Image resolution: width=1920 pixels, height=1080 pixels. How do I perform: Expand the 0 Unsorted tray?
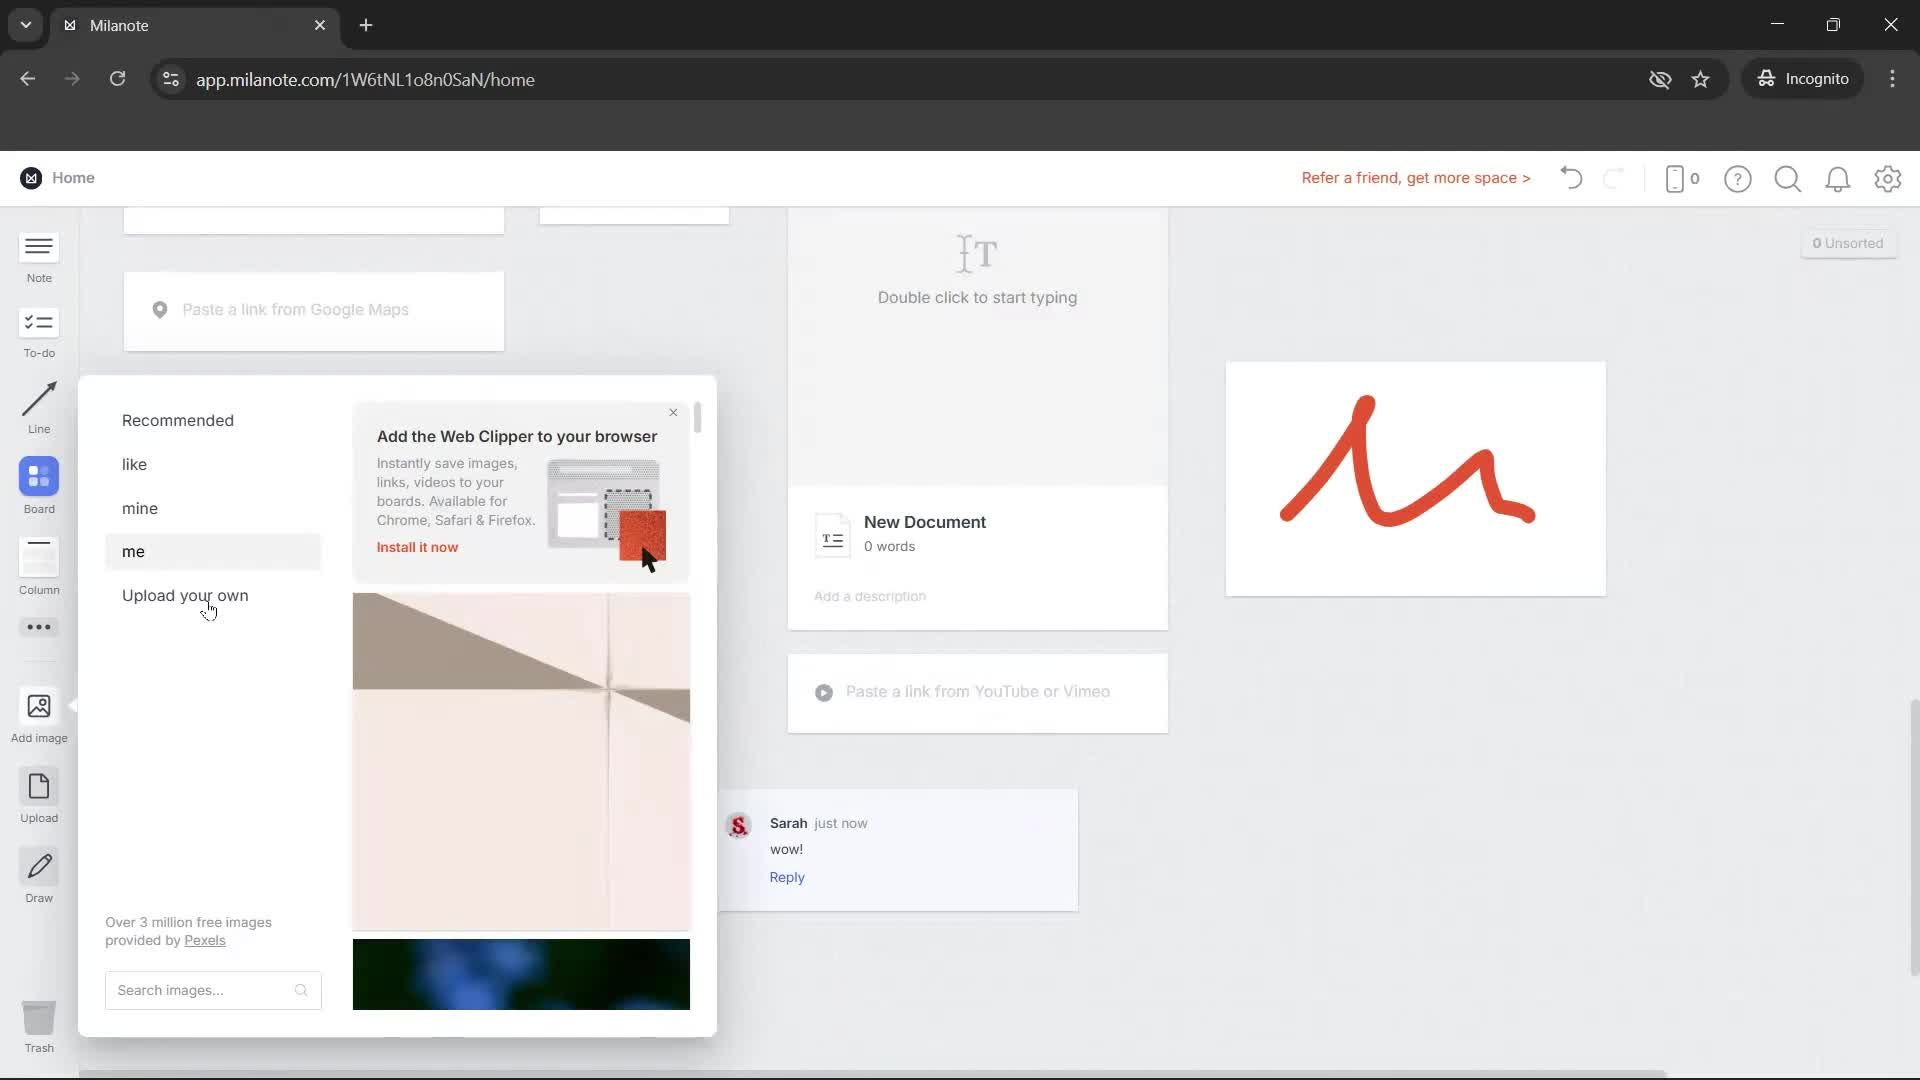[1848, 242]
